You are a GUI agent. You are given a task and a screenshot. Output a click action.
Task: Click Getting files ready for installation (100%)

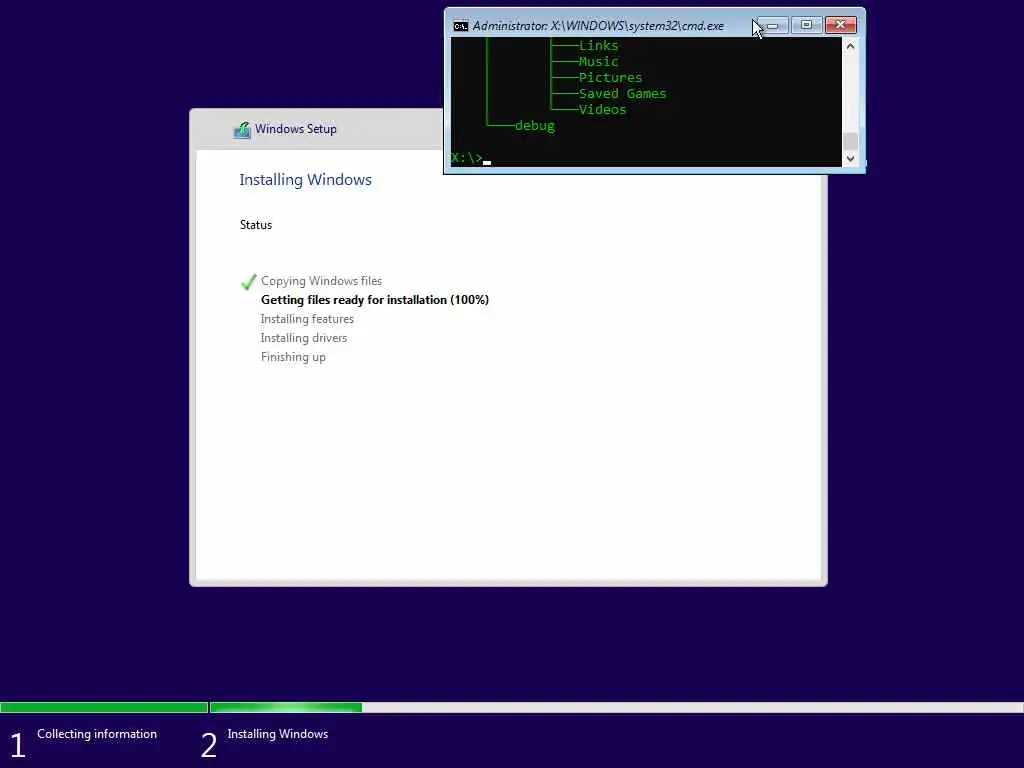[375, 300]
